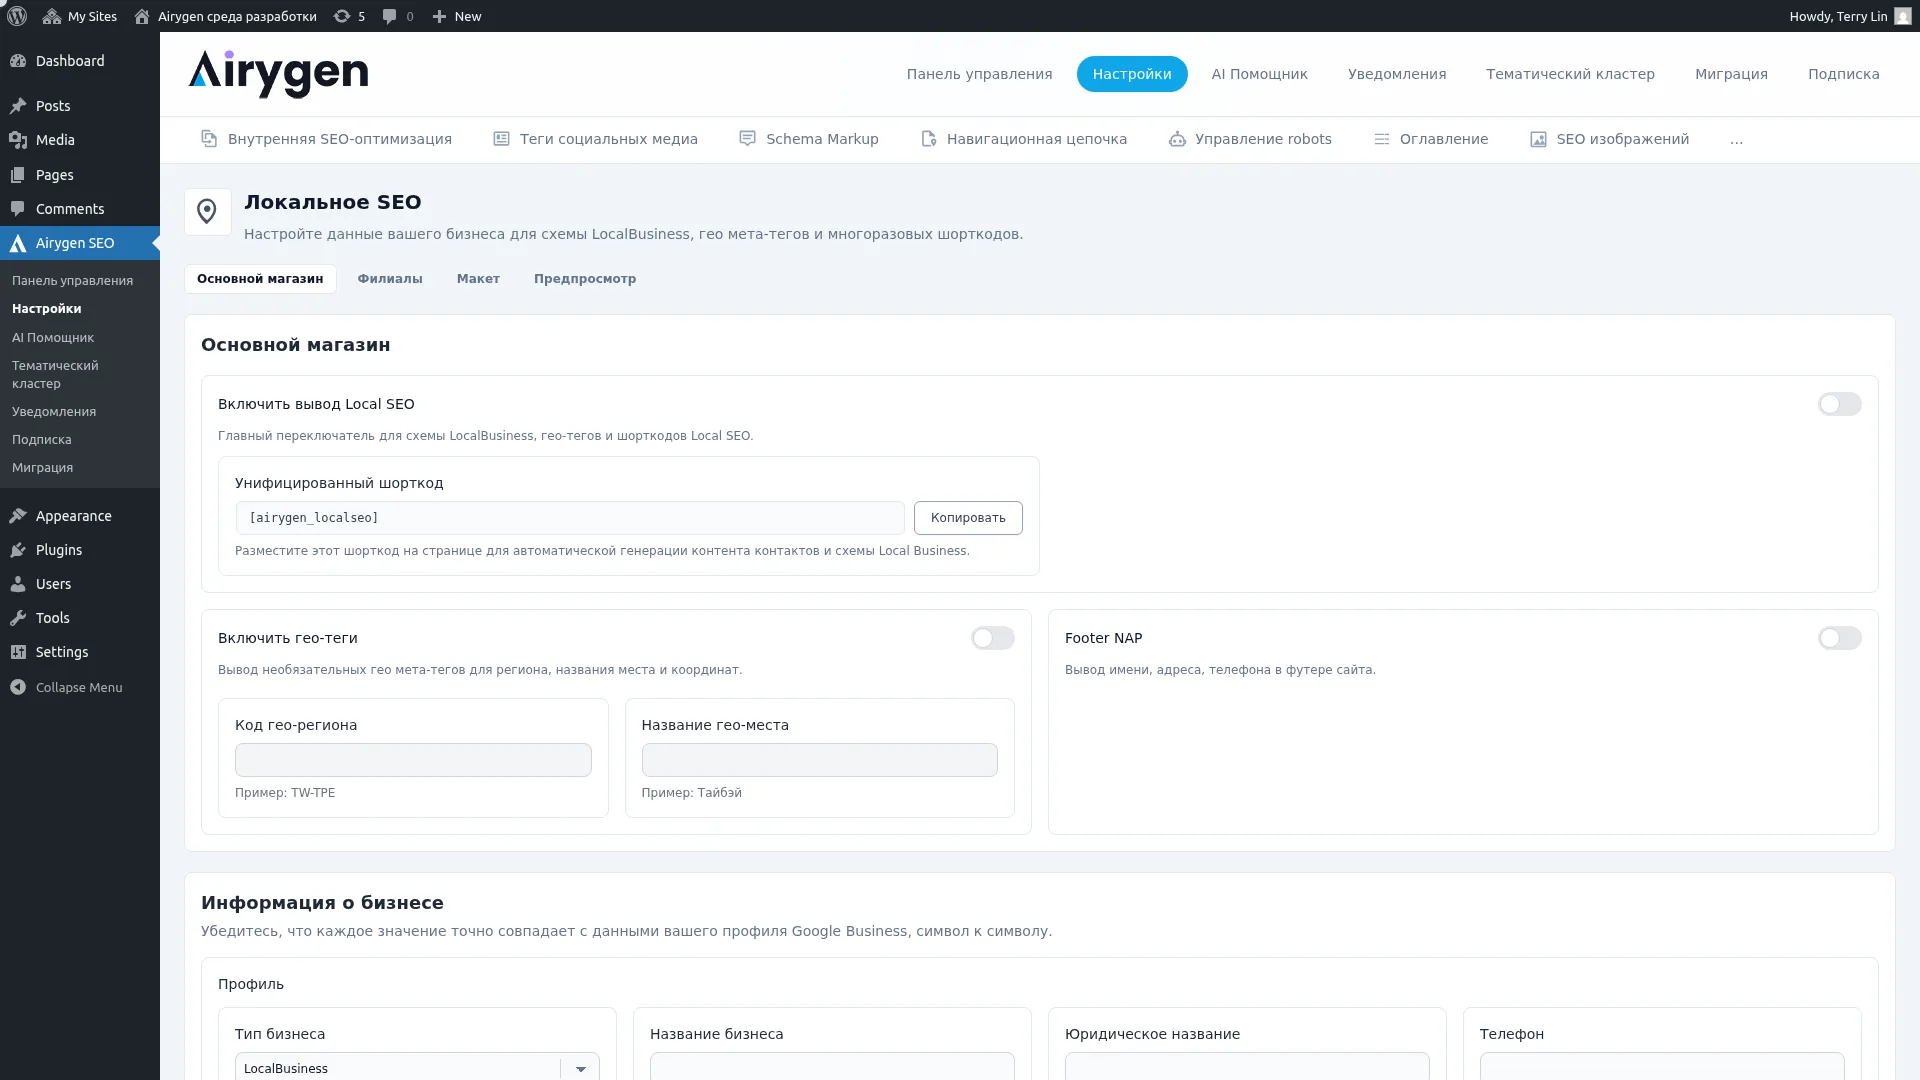The width and height of the screenshot is (1920, 1080).
Task: Click the WordPress logo icon
Action: tap(16, 16)
